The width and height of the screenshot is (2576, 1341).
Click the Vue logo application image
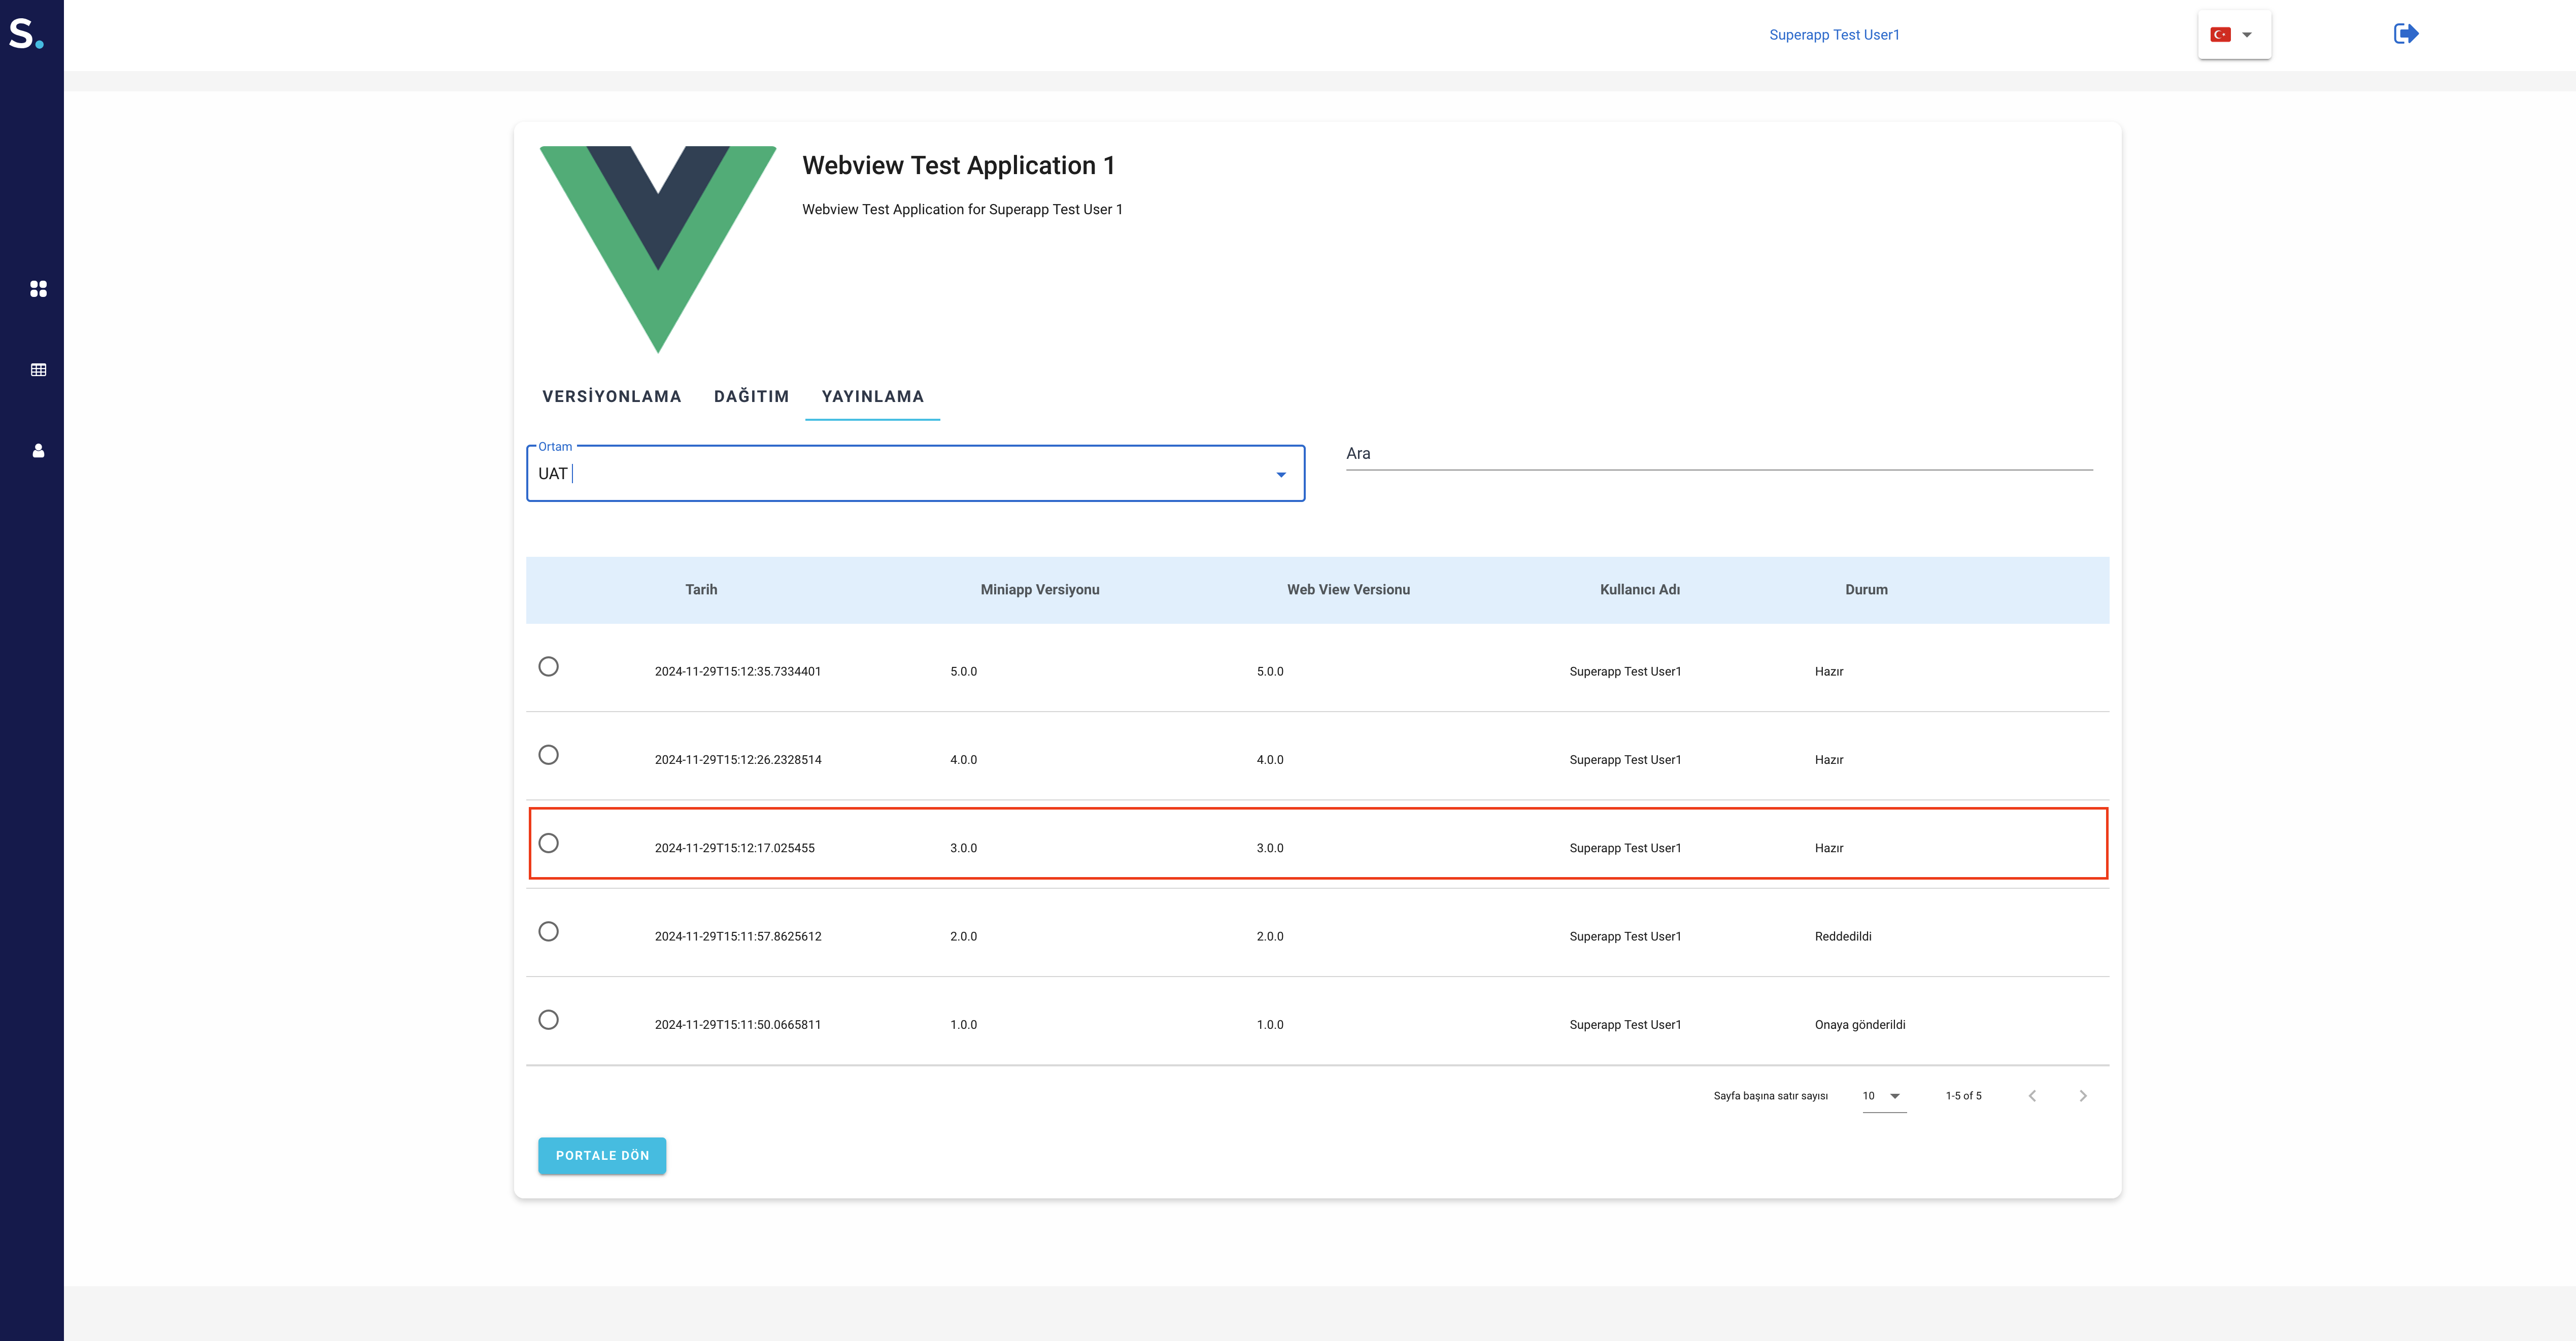pos(658,248)
